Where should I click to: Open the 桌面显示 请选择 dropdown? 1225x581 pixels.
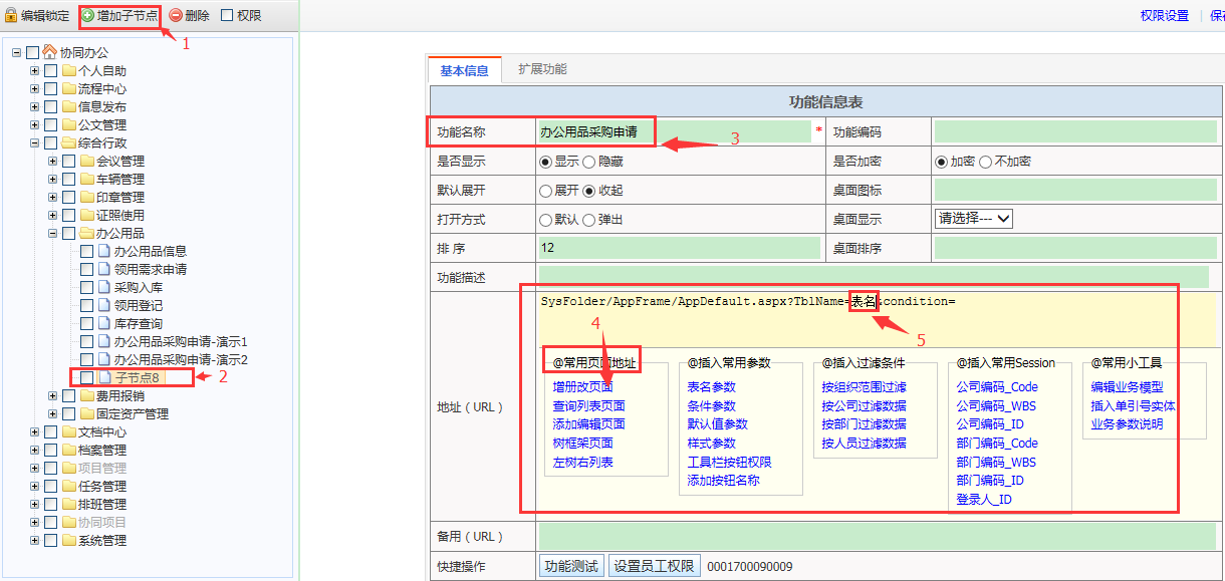tap(974, 218)
